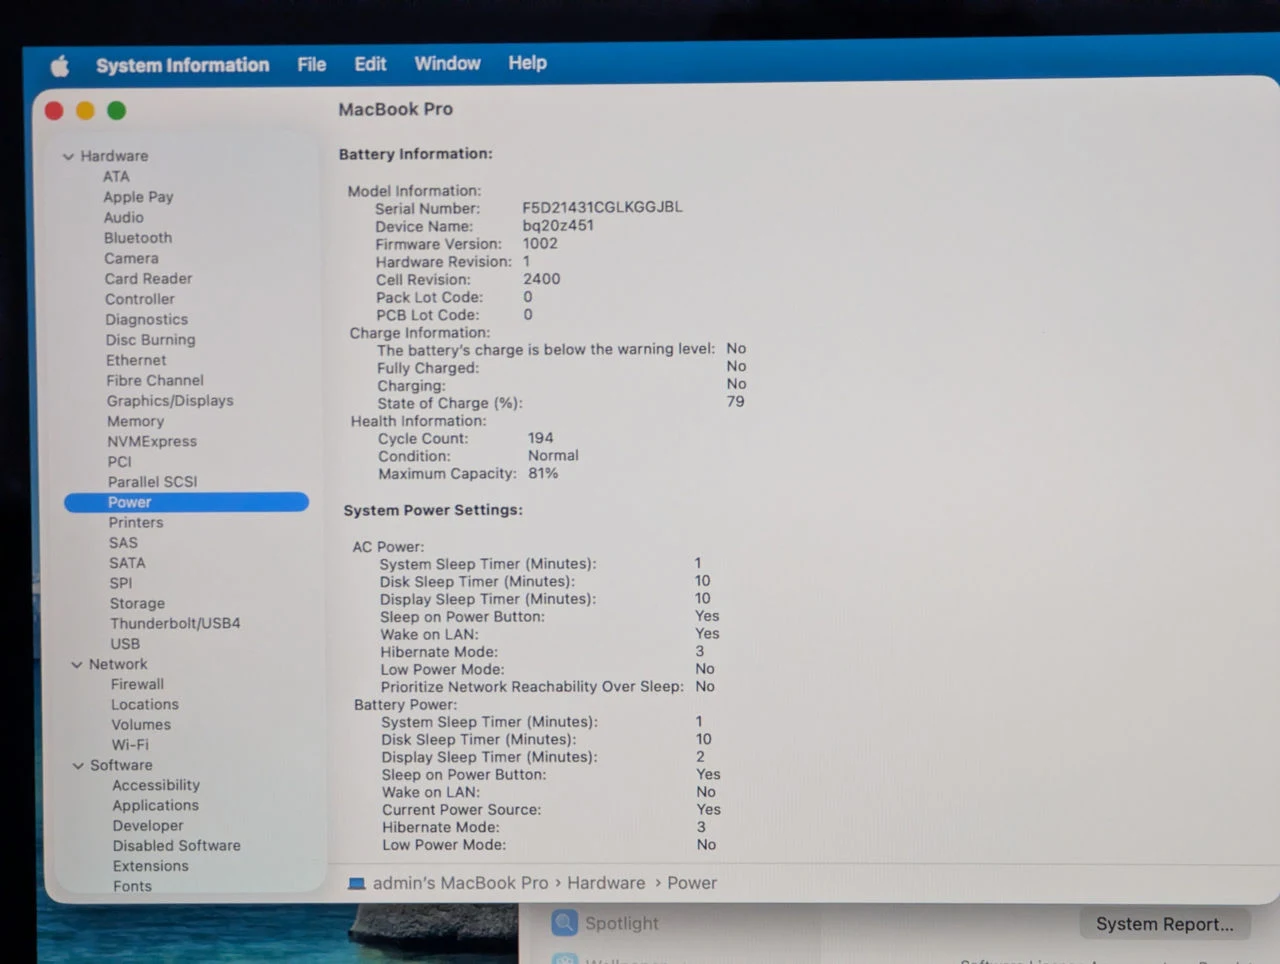Select Disabled Software in the sidebar

(x=176, y=845)
